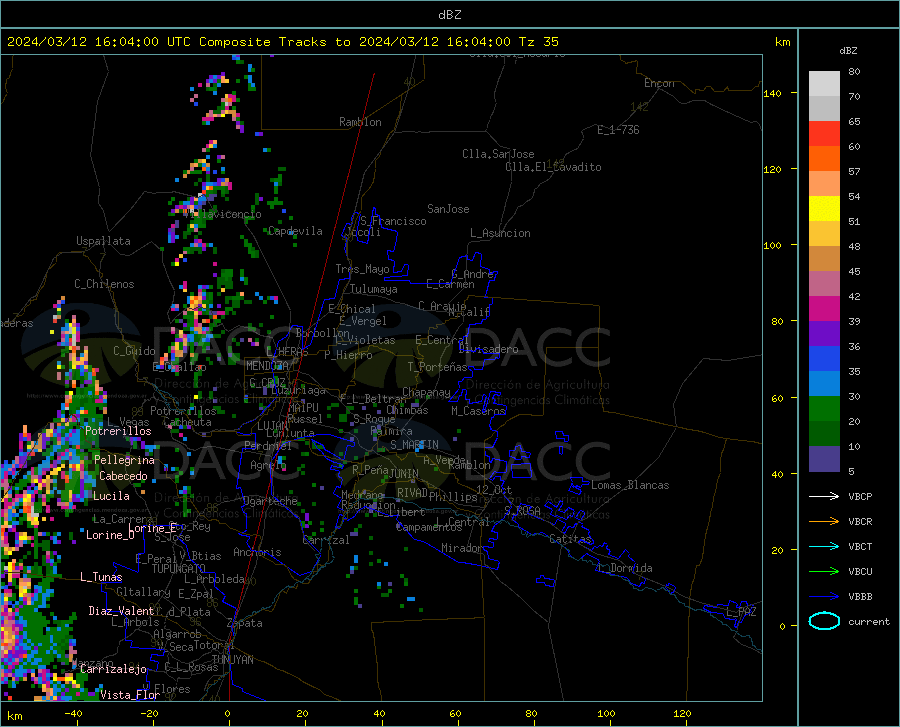Screen dimensions: 900x727
Task: Click the 'L_Asuncion' place label
Action: pos(500,233)
